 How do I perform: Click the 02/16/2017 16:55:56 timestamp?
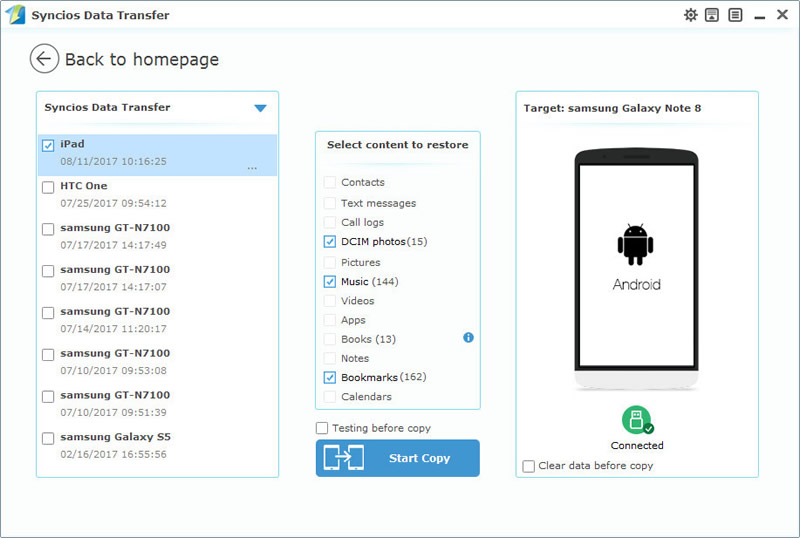point(113,454)
